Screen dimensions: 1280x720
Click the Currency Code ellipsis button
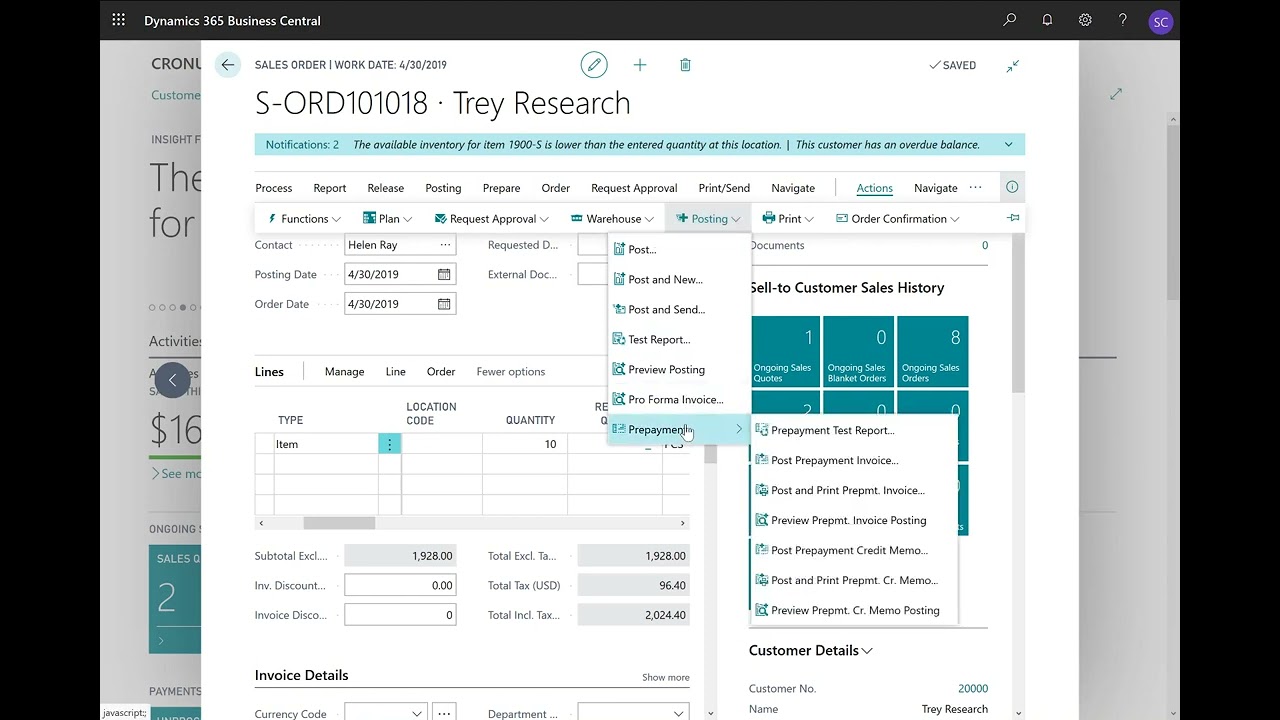[445, 714]
